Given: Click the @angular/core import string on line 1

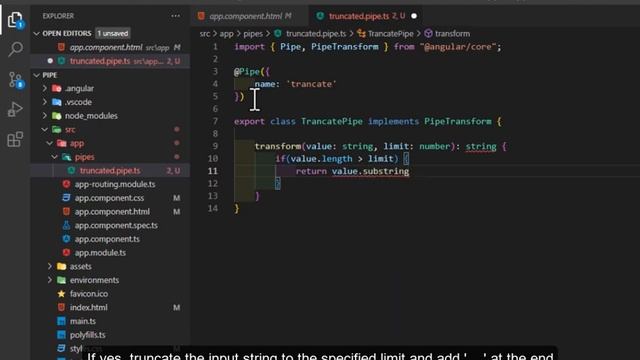Looking at the screenshot, I should 457,47.
